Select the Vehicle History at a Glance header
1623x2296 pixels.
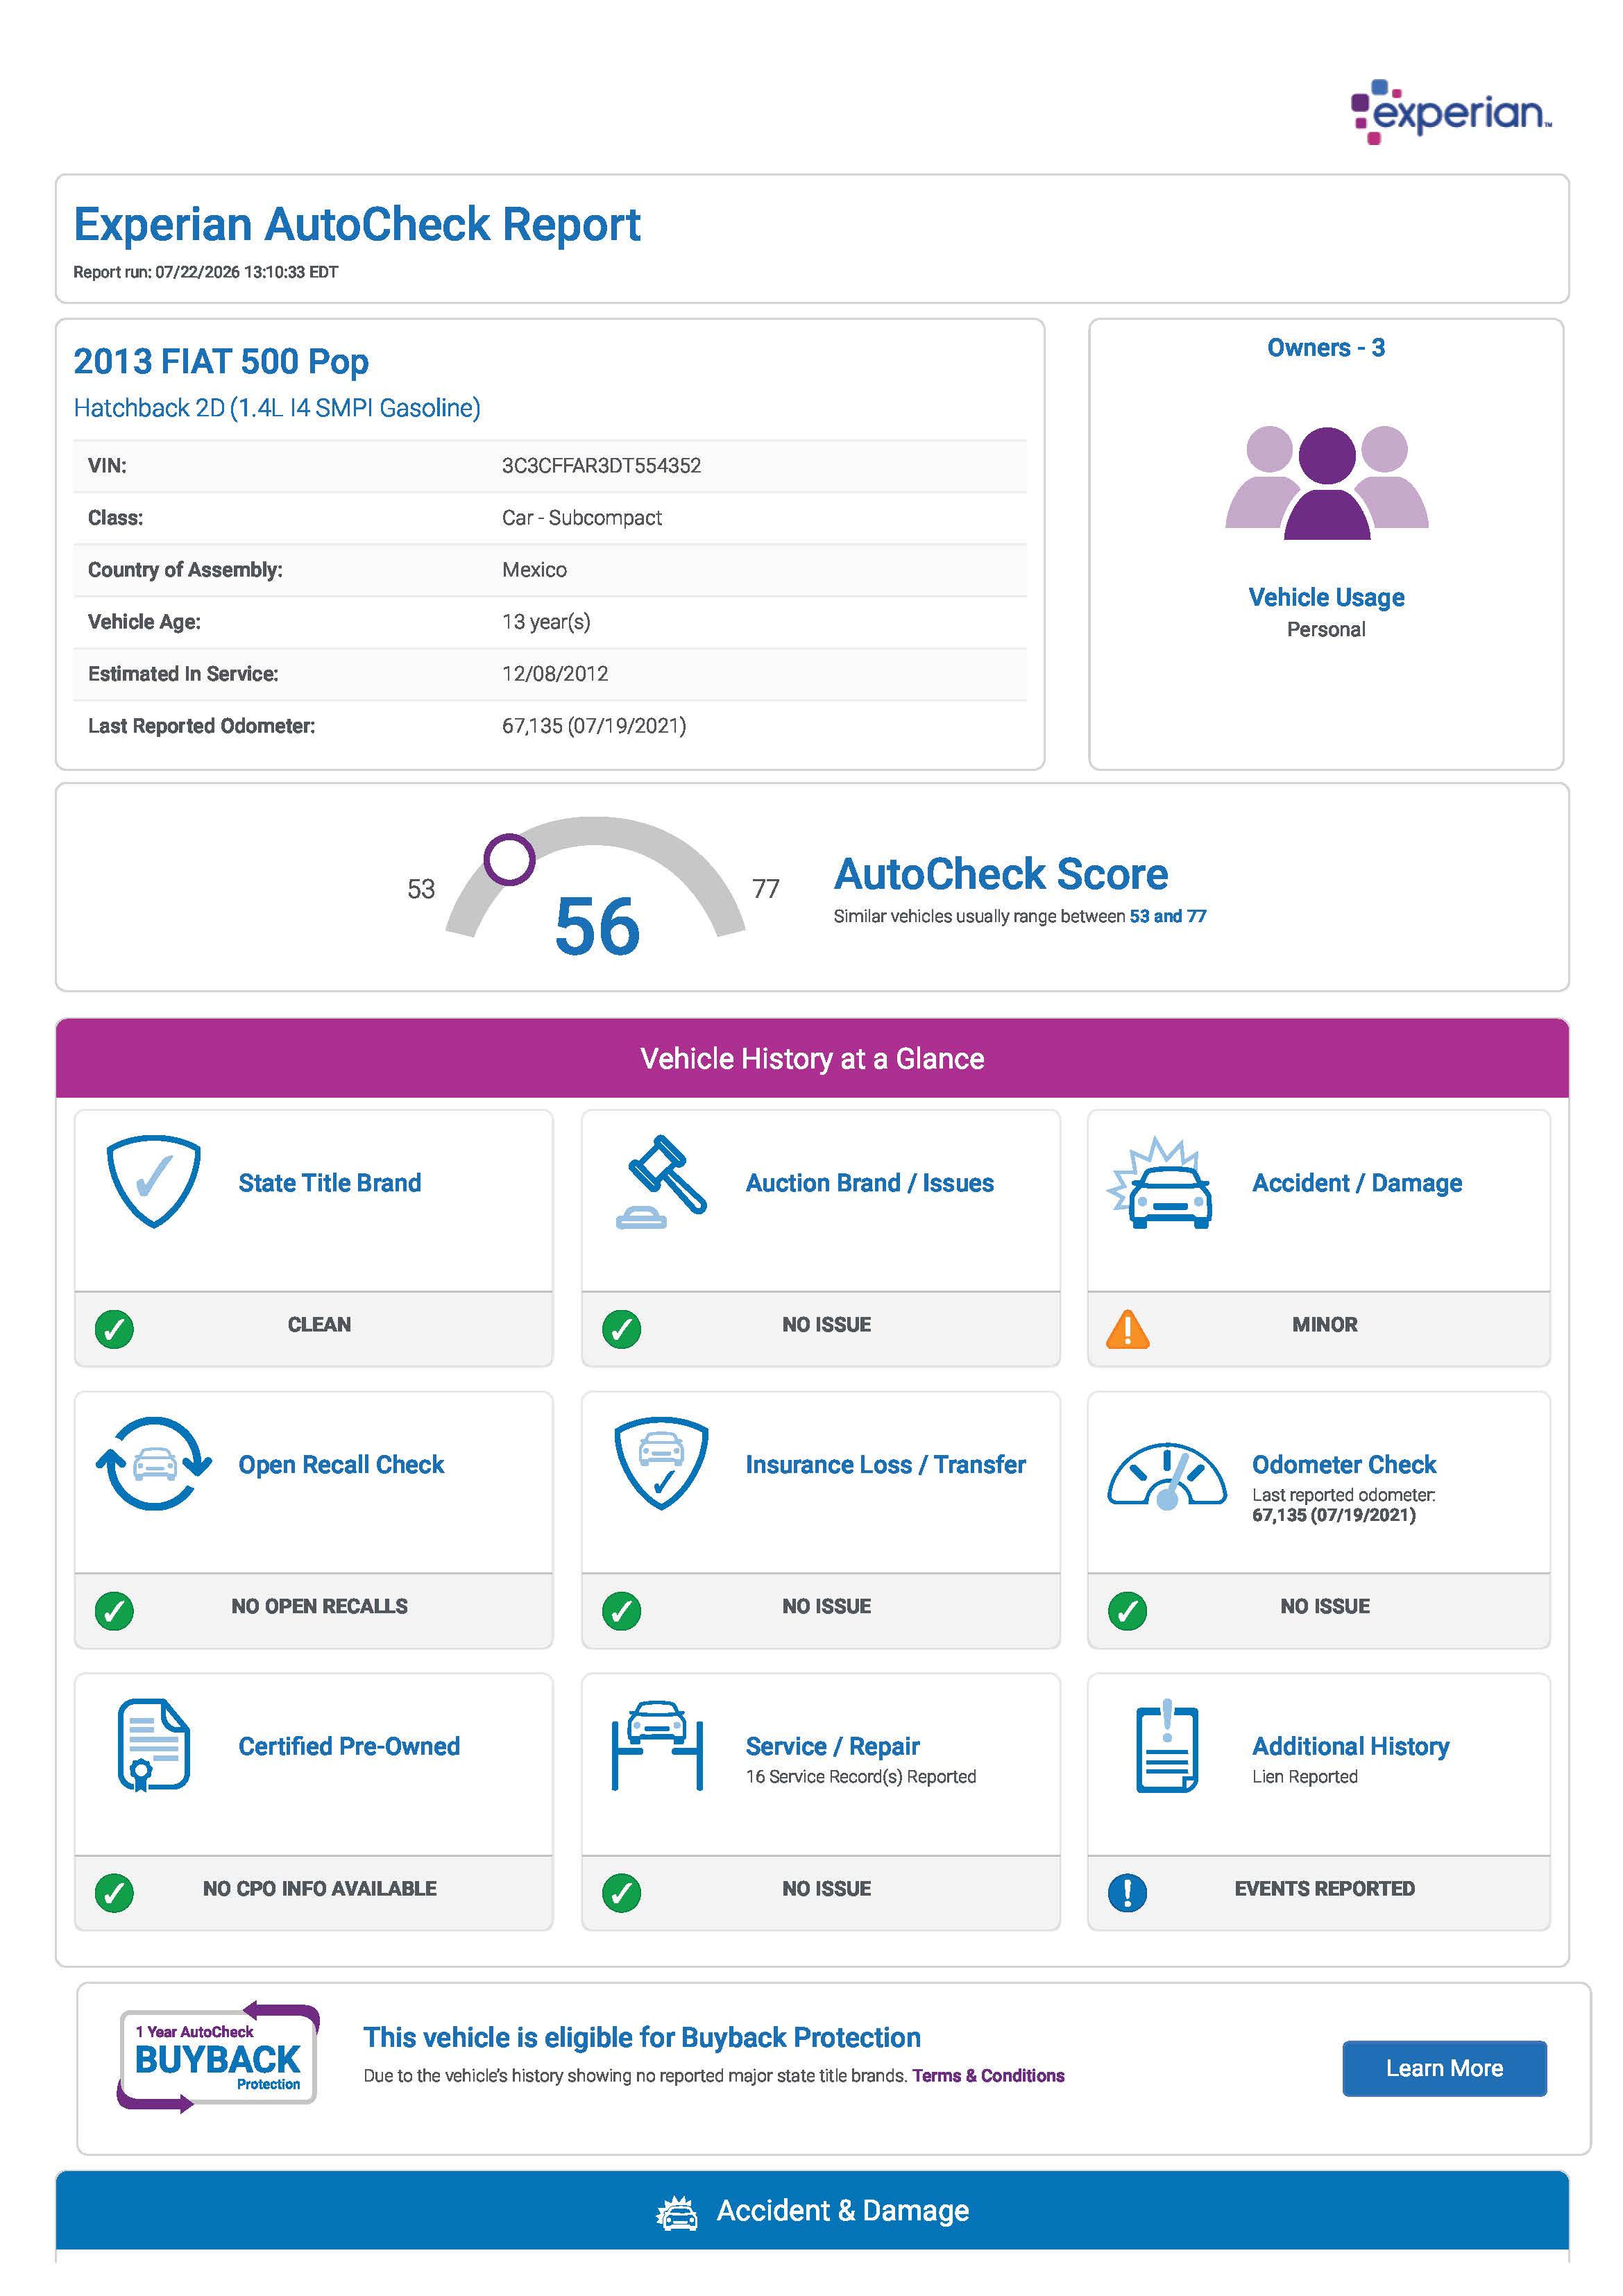coord(812,1058)
